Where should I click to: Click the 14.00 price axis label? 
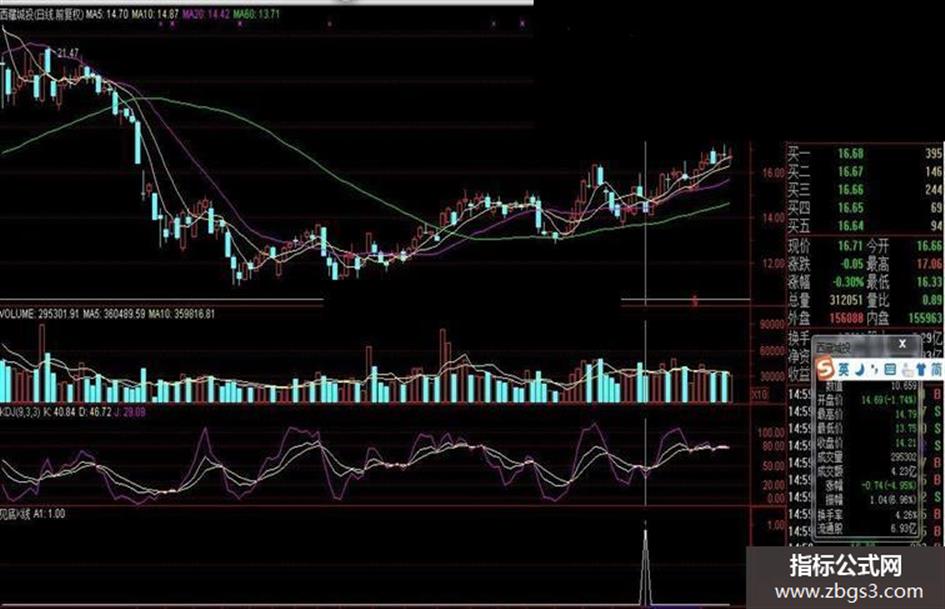(x=773, y=218)
